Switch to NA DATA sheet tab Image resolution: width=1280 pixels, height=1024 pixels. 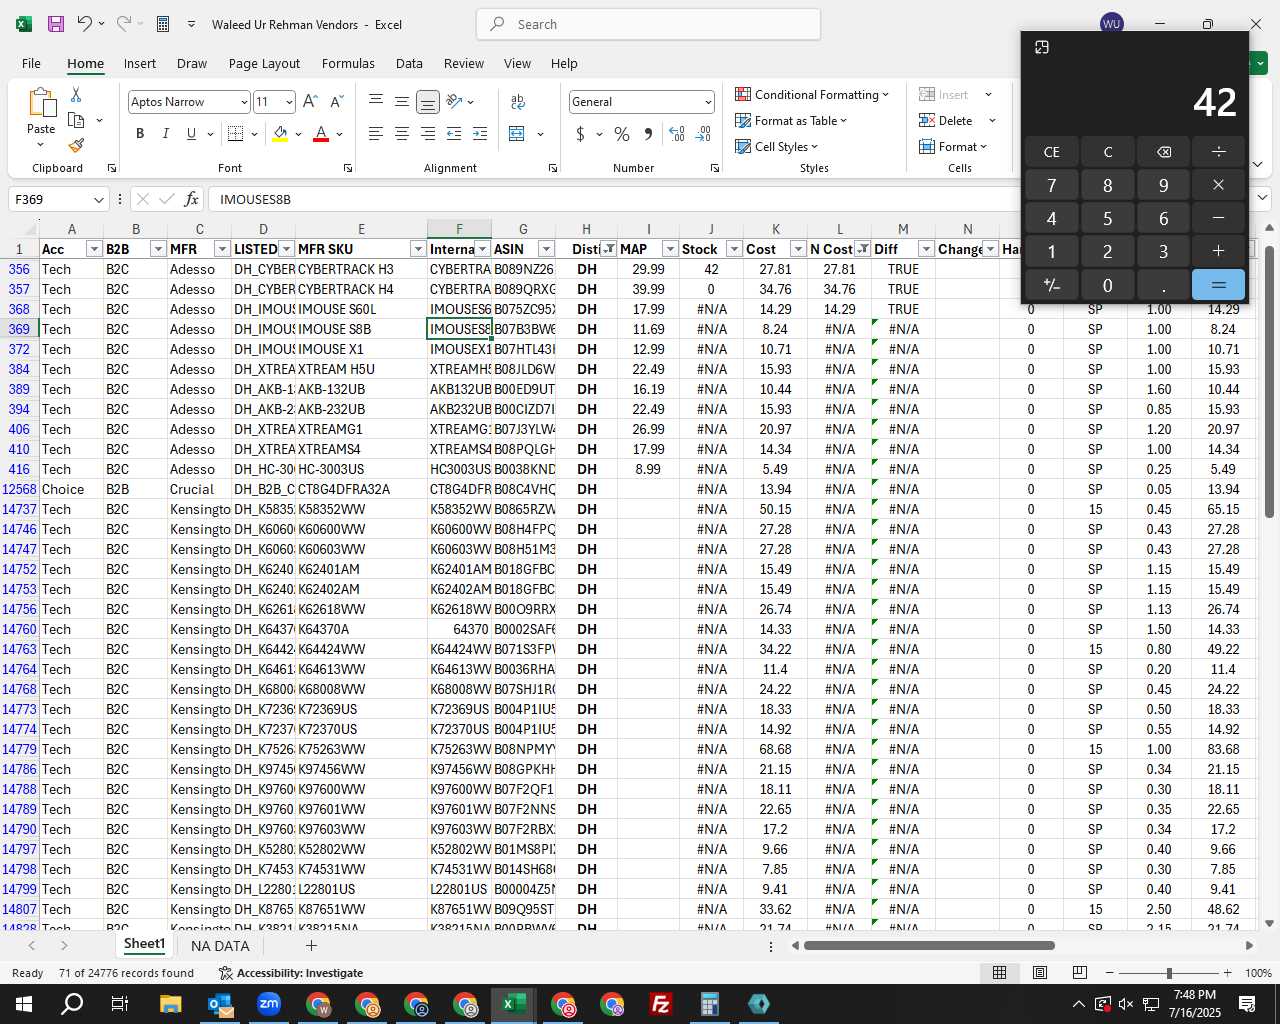(220, 945)
